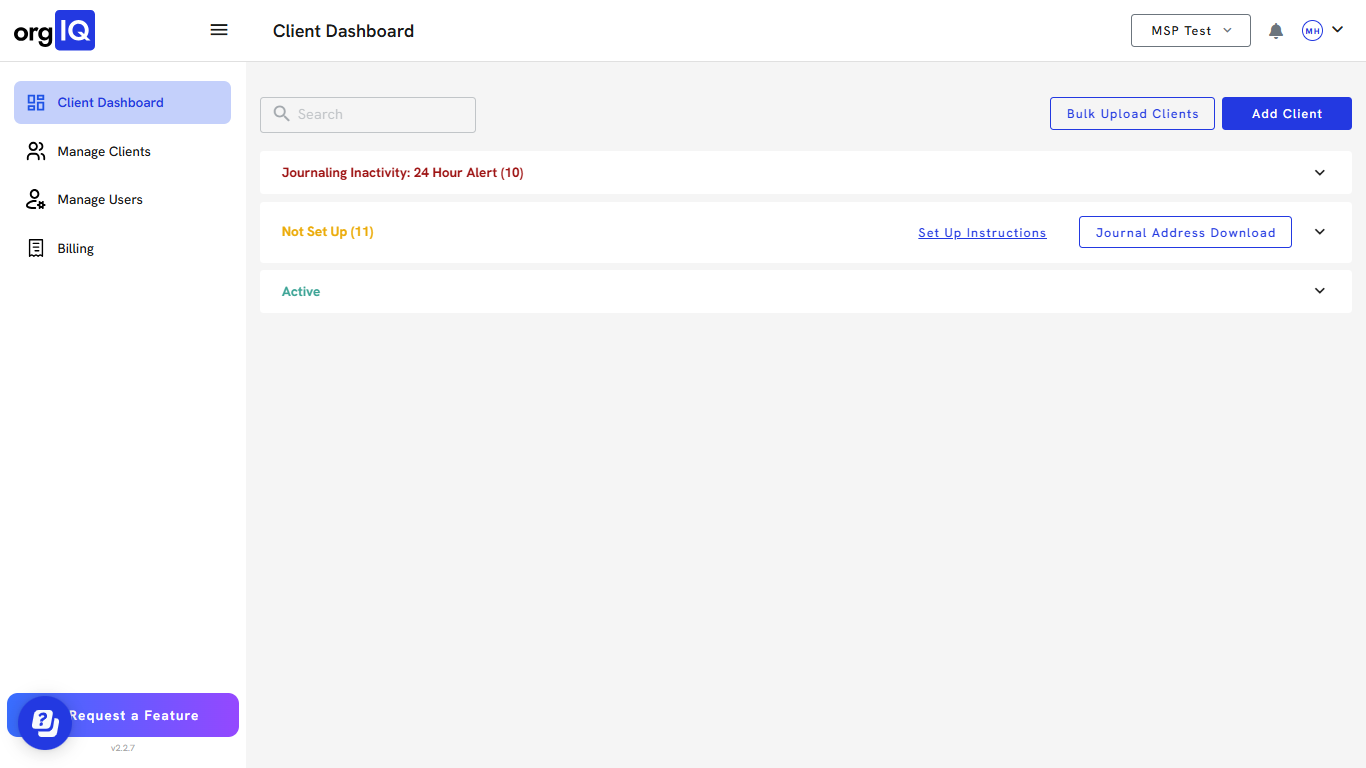
Task: Click the orgIQ logo
Action: pyautogui.click(x=54, y=31)
